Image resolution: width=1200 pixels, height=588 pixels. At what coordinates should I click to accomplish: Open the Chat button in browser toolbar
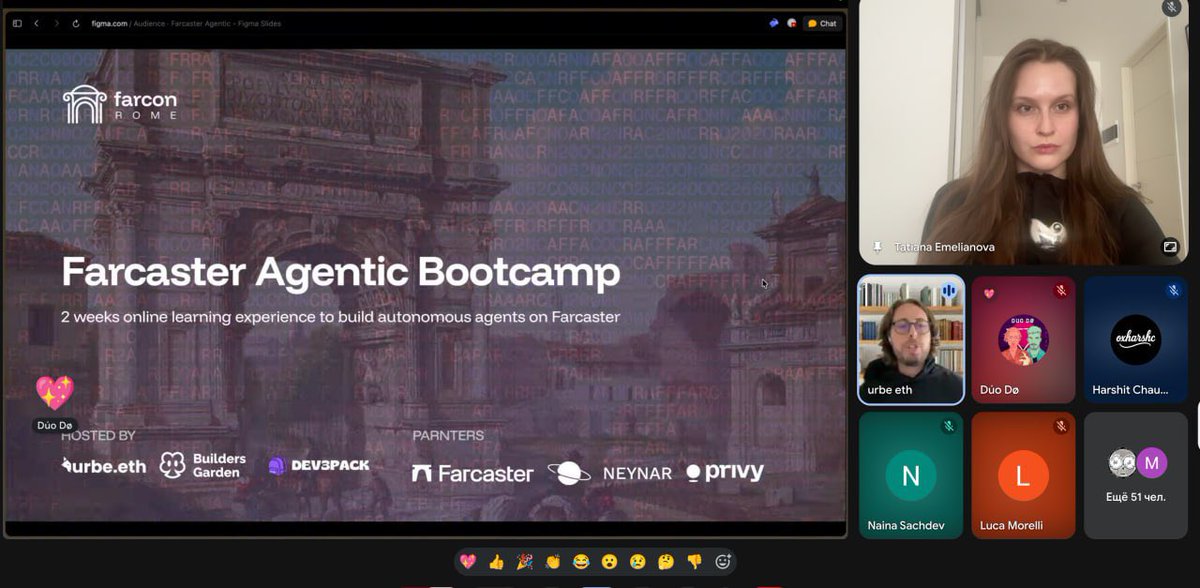tap(822, 23)
